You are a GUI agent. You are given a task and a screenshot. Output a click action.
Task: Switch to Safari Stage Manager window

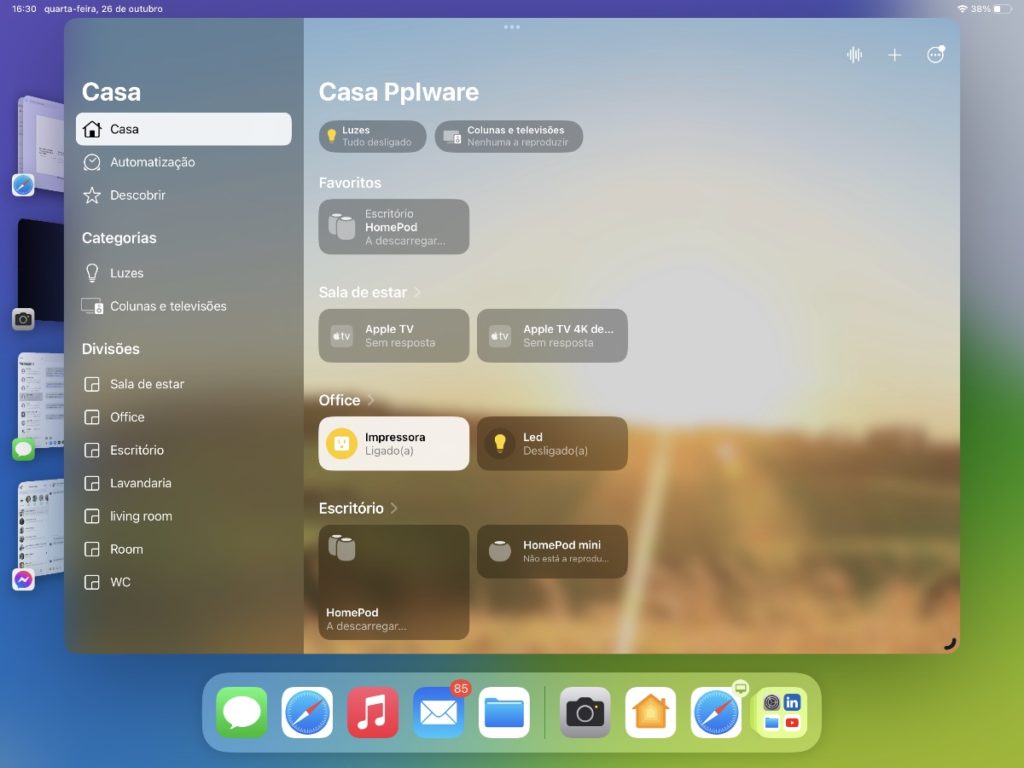tap(39, 145)
